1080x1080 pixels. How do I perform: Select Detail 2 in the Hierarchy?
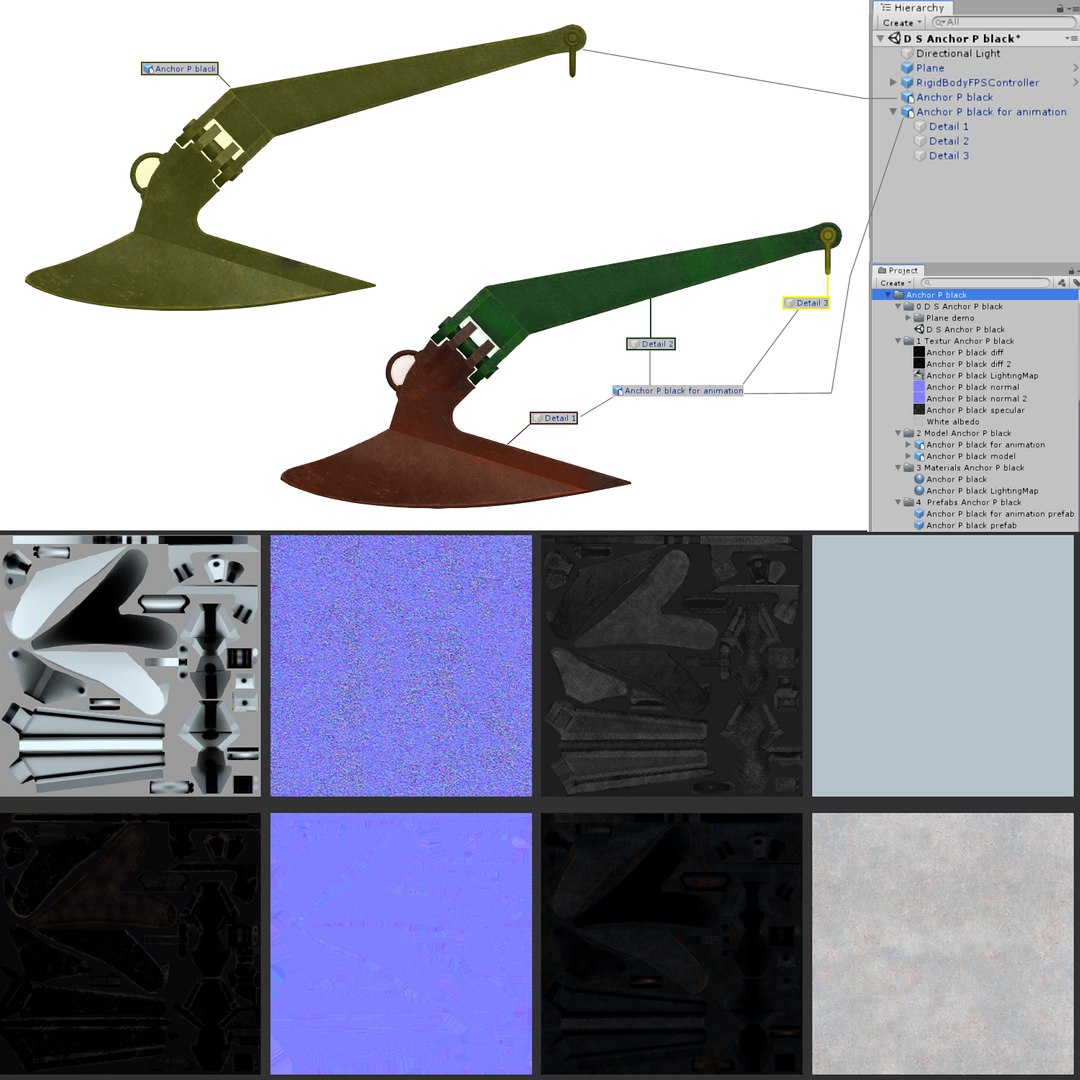(948, 141)
